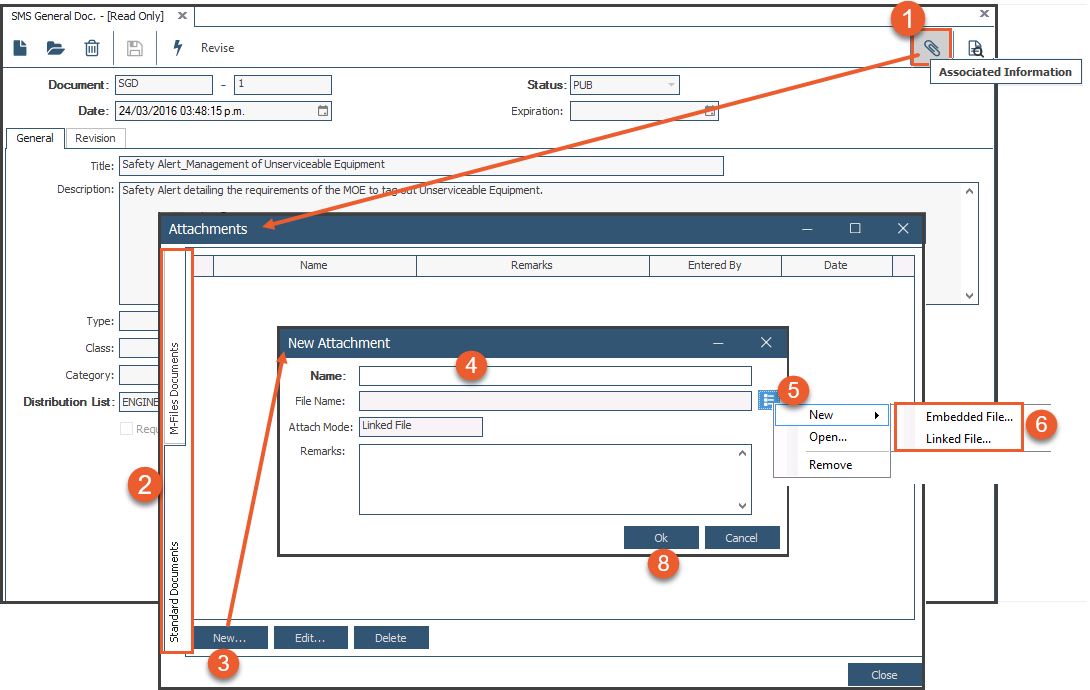Click the document number field showing 1
This screenshot has height=690, width=1090.
(x=282, y=85)
